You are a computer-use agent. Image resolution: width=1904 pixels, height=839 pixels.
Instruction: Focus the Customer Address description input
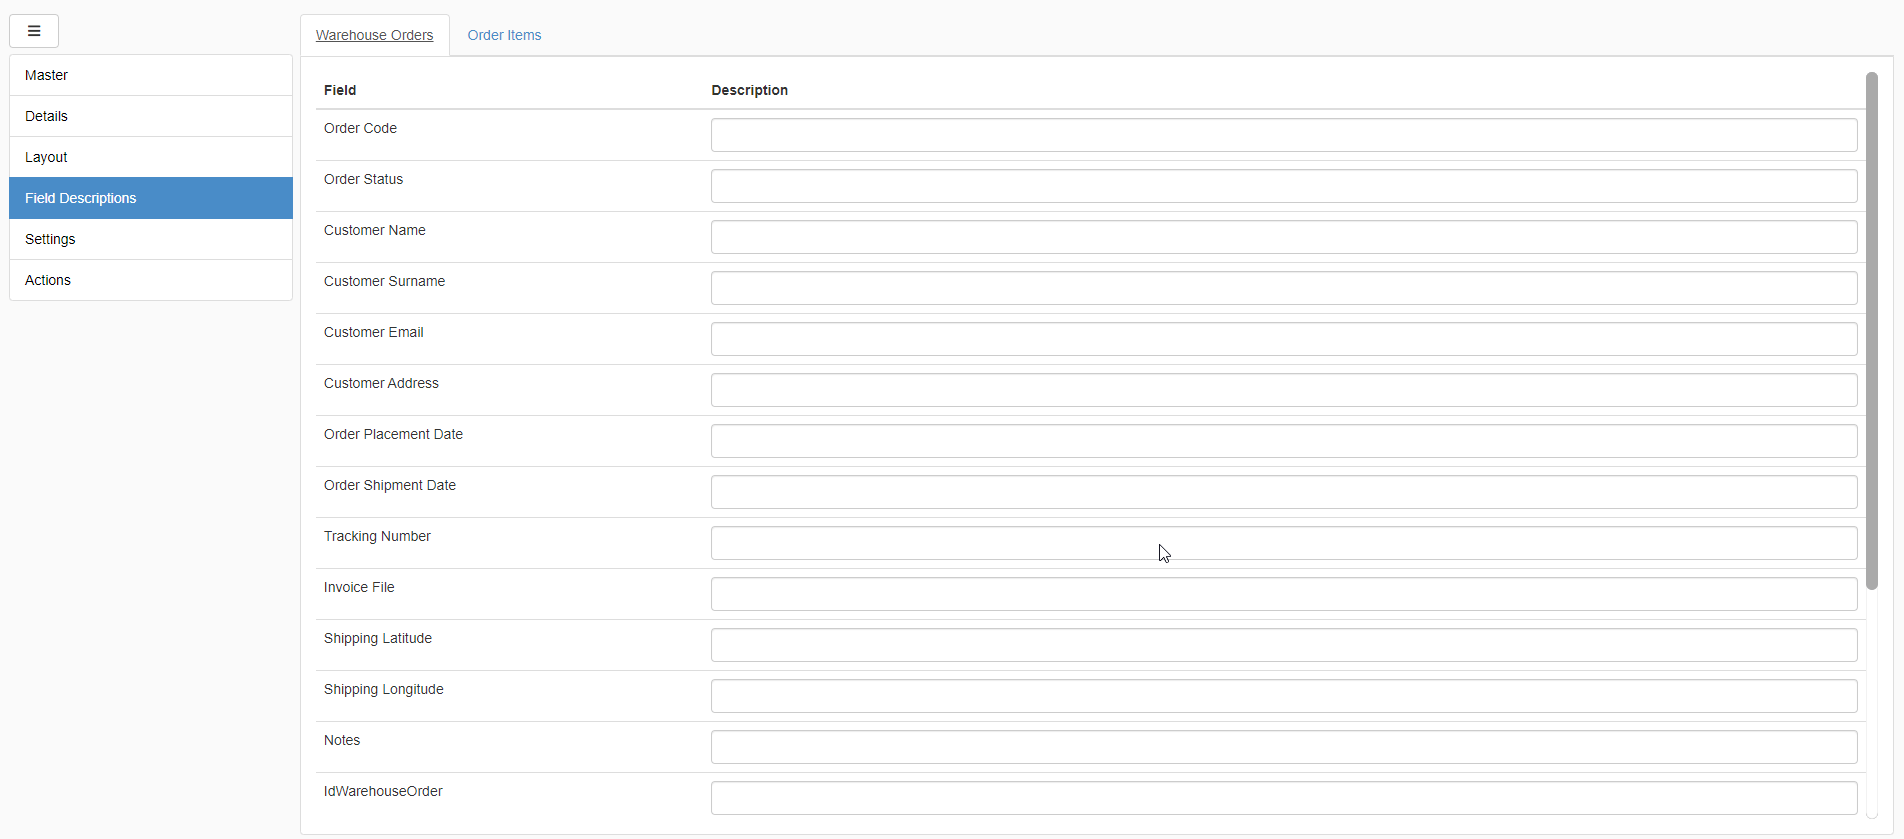coord(1283,390)
